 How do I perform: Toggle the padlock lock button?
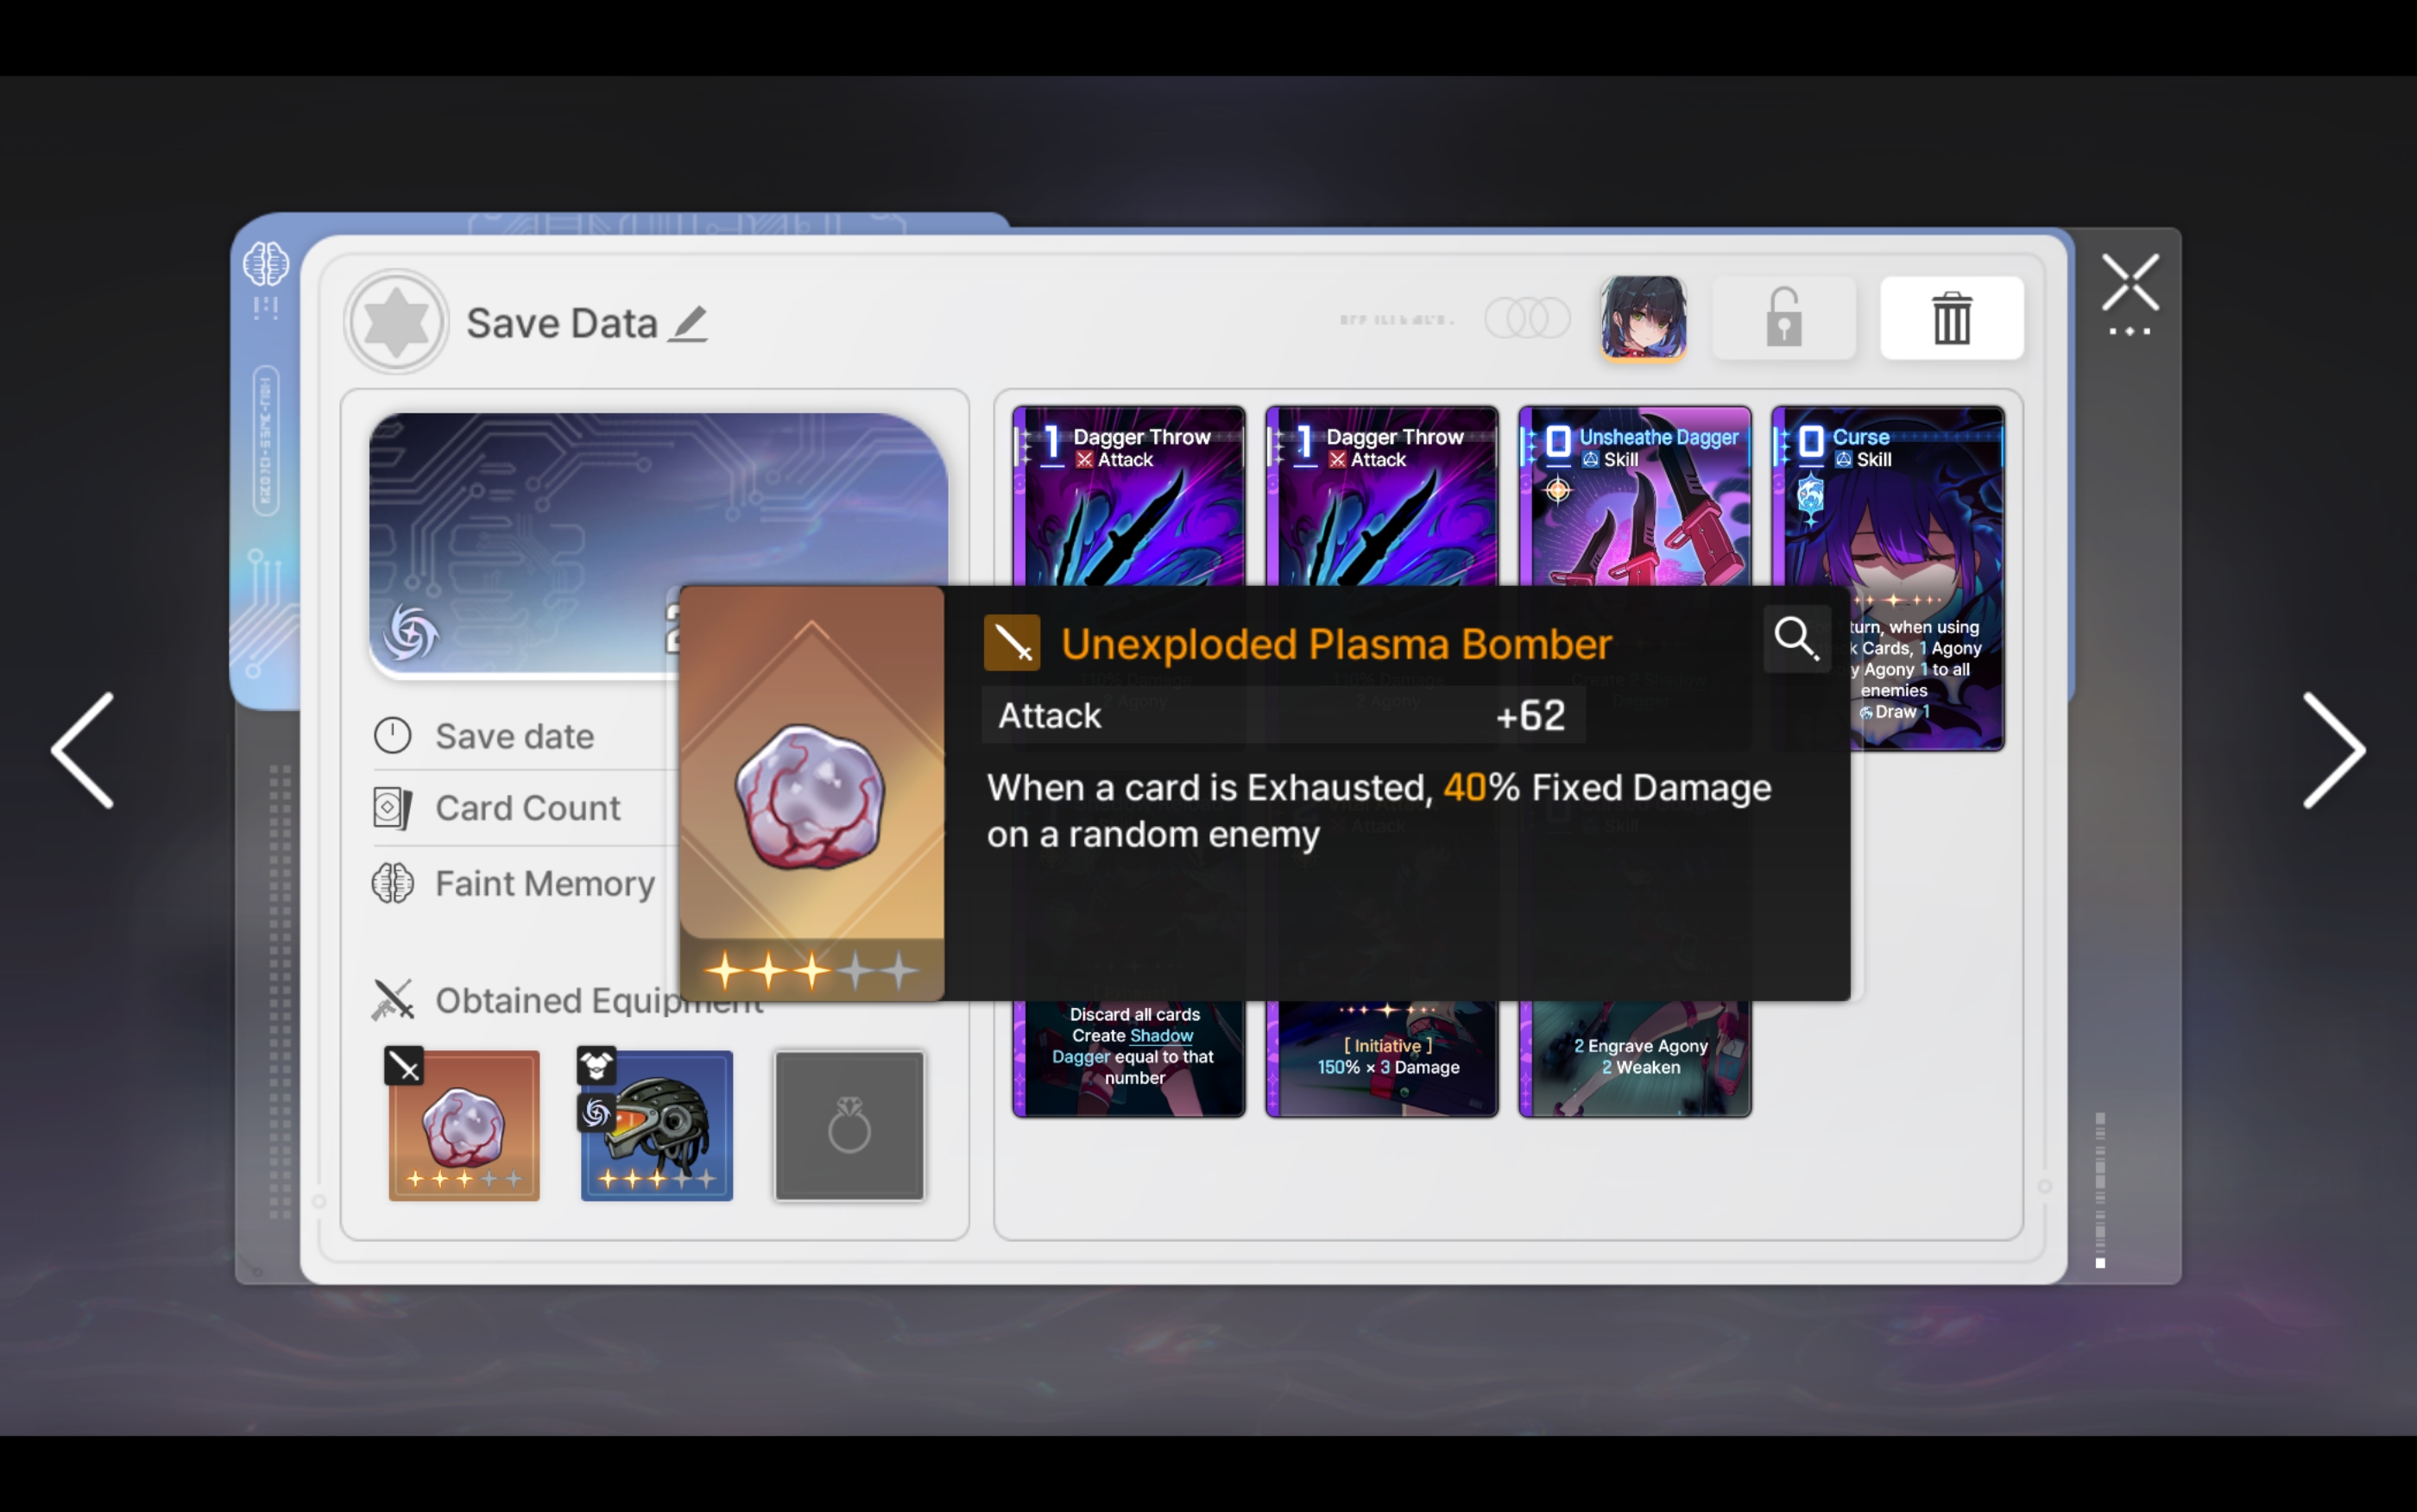[x=1783, y=318]
